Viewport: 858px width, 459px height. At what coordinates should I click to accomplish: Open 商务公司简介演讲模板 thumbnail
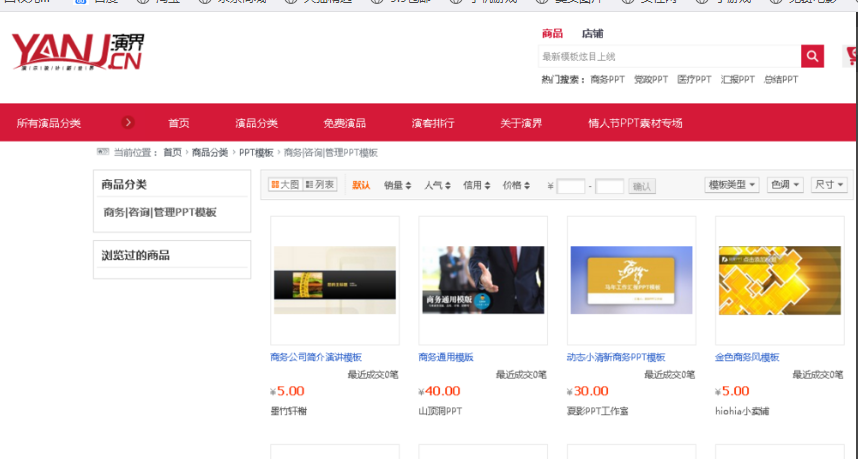335,280
